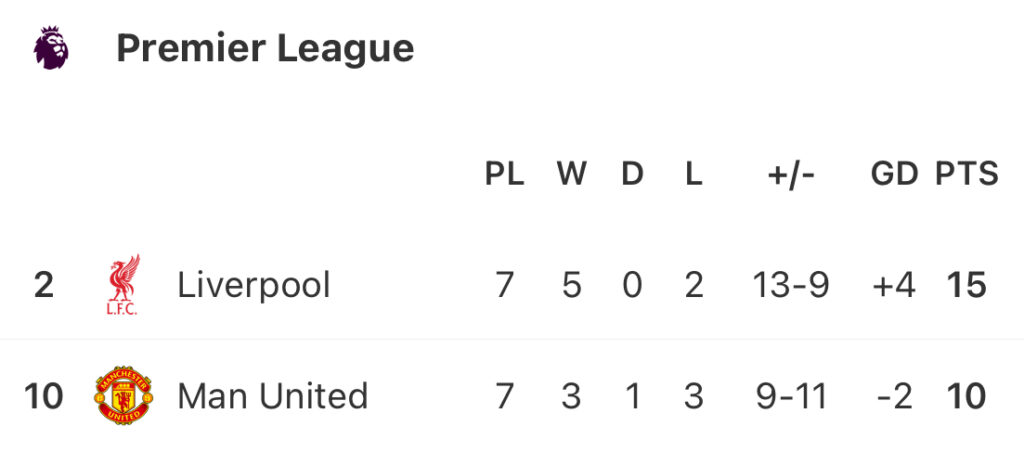Click the GD column header
Screen dimensions: 1024x465
tap(894, 174)
